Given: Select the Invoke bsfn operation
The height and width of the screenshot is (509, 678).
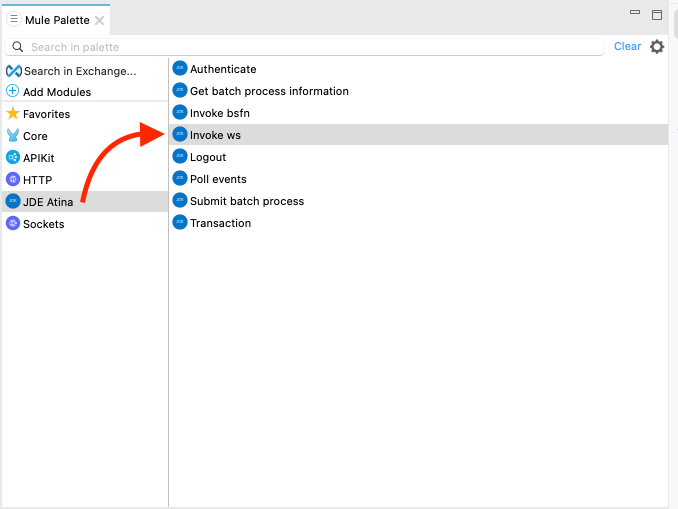Looking at the screenshot, I should [219, 113].
